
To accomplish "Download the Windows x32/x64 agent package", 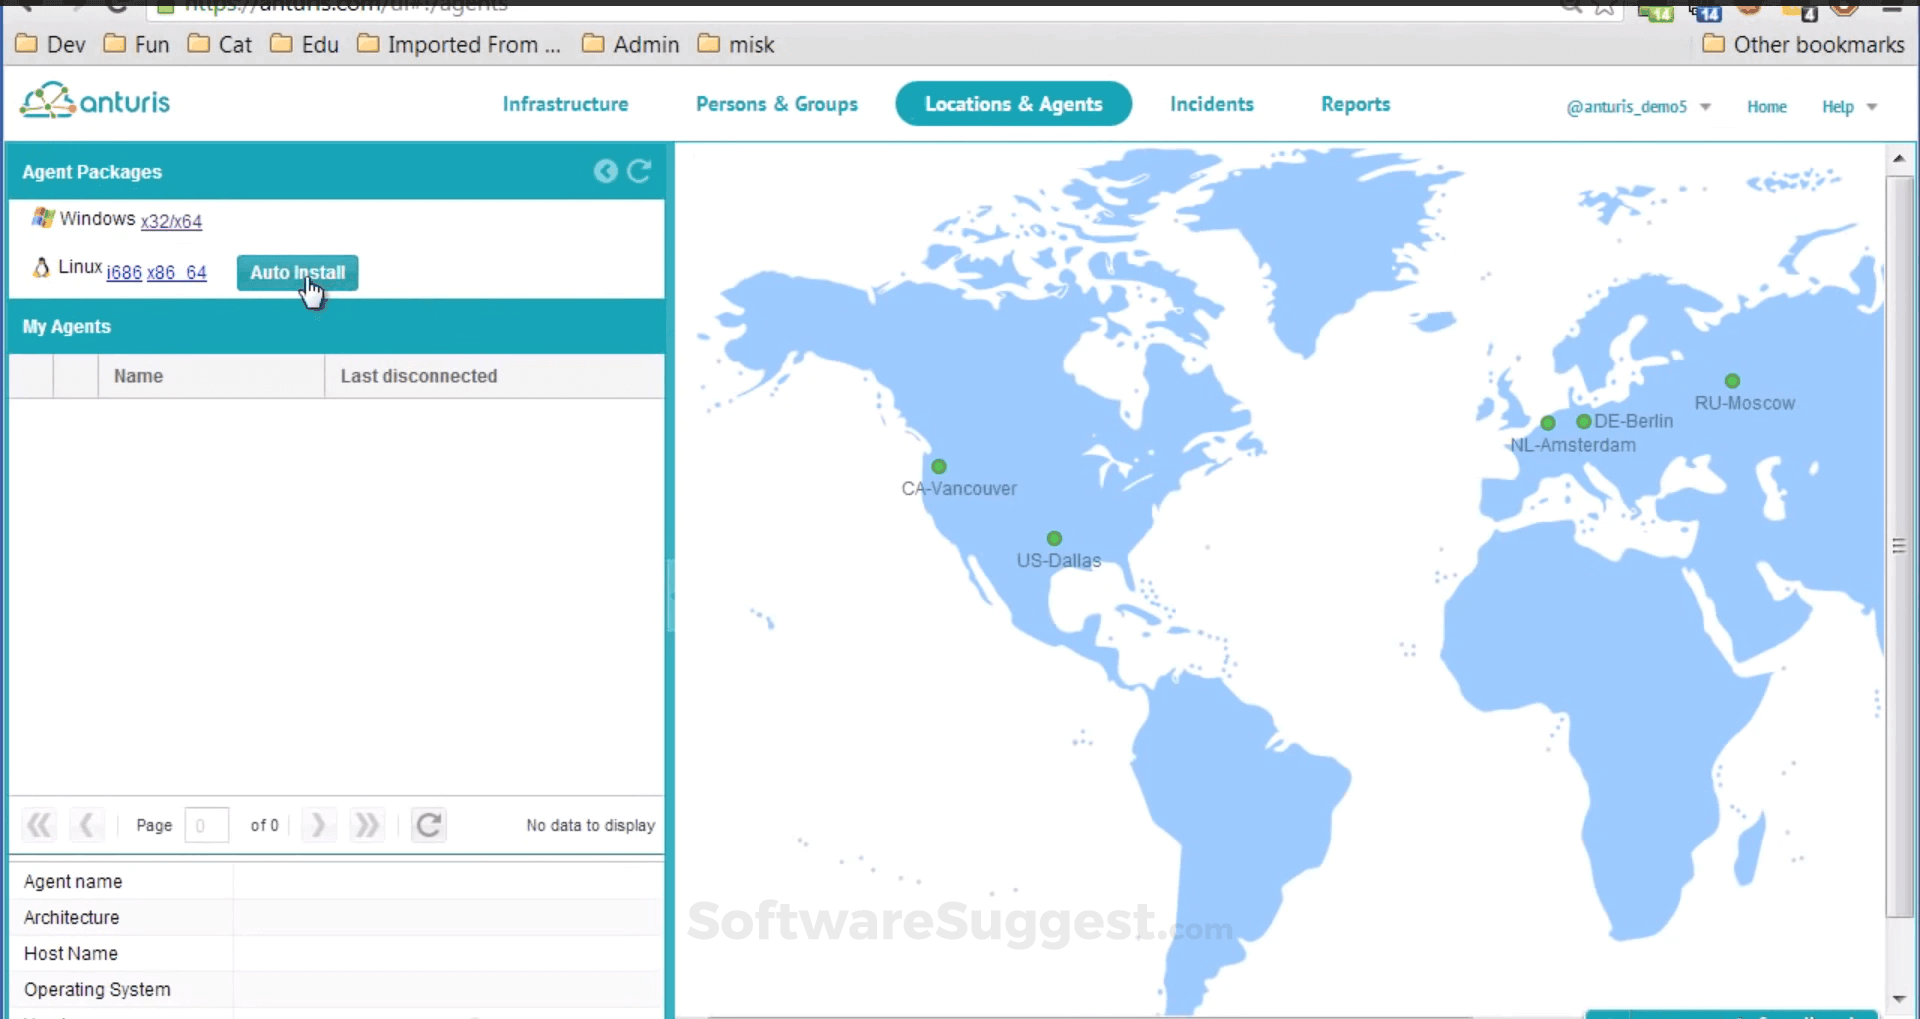I will point(171,221).
